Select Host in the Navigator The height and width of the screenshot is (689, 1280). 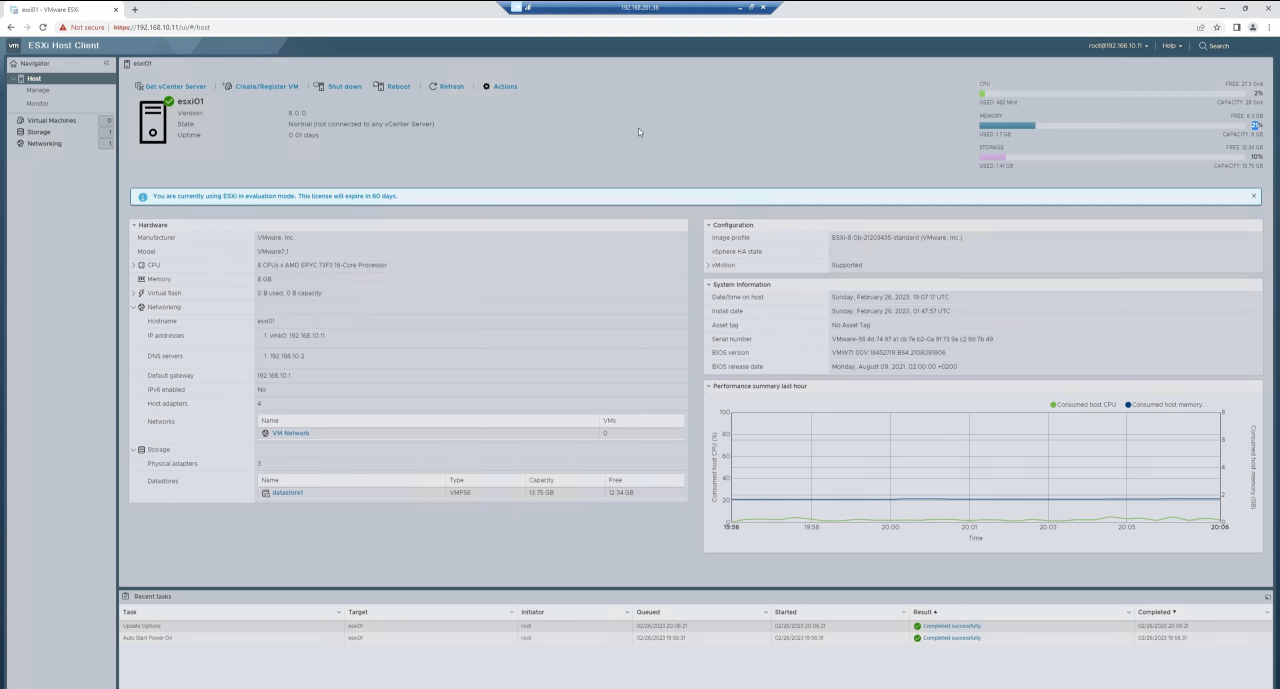34,78
